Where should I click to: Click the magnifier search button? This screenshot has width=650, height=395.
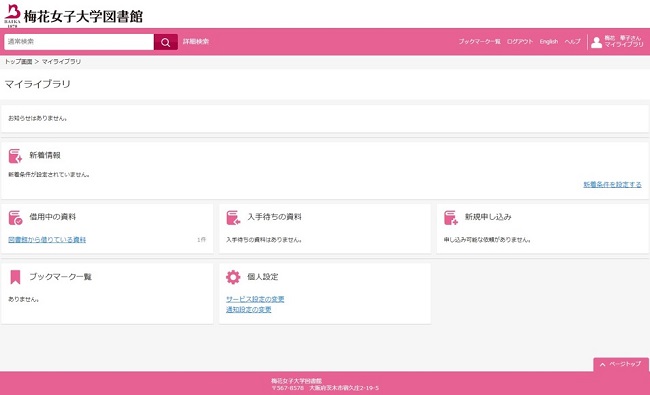166,42
